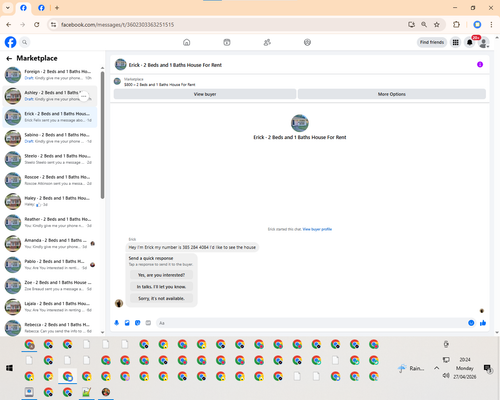
Task: Open Rebecca conversation
Action: pos(50,328)
